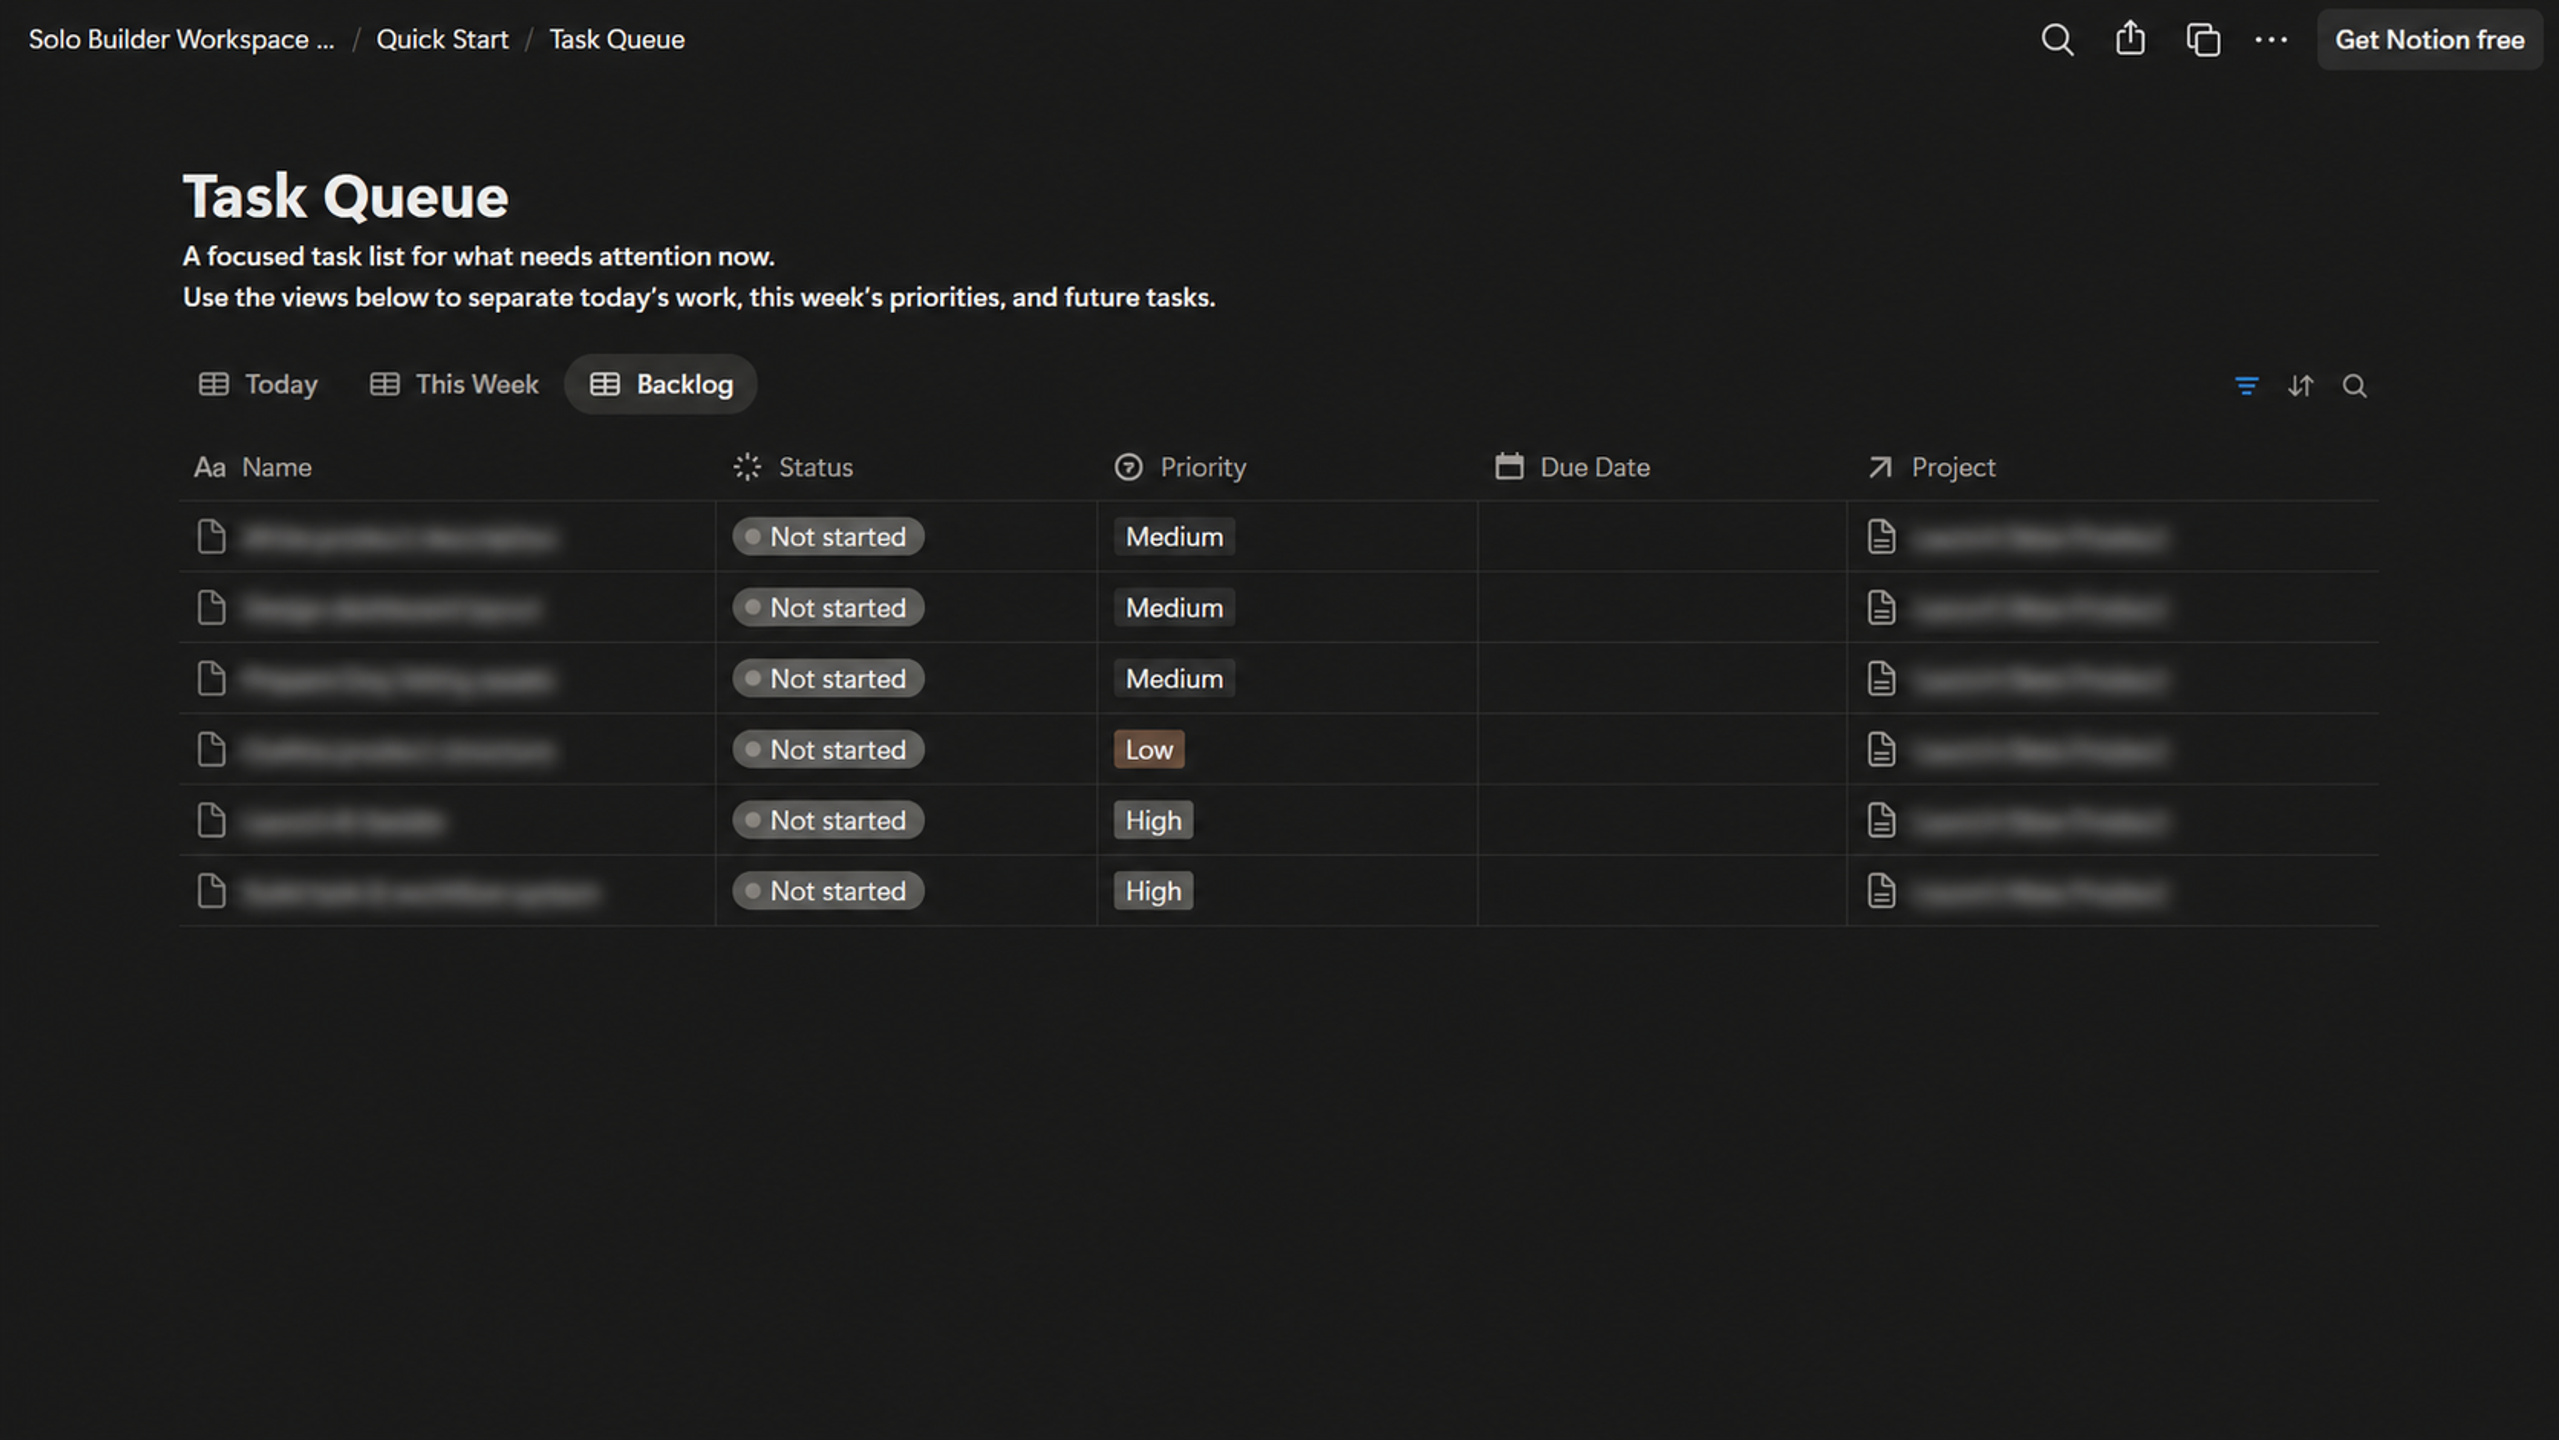Click page icon of the Low priority task
Image resolution: width=2559 pixels, height=1440 pixels.
211,750
